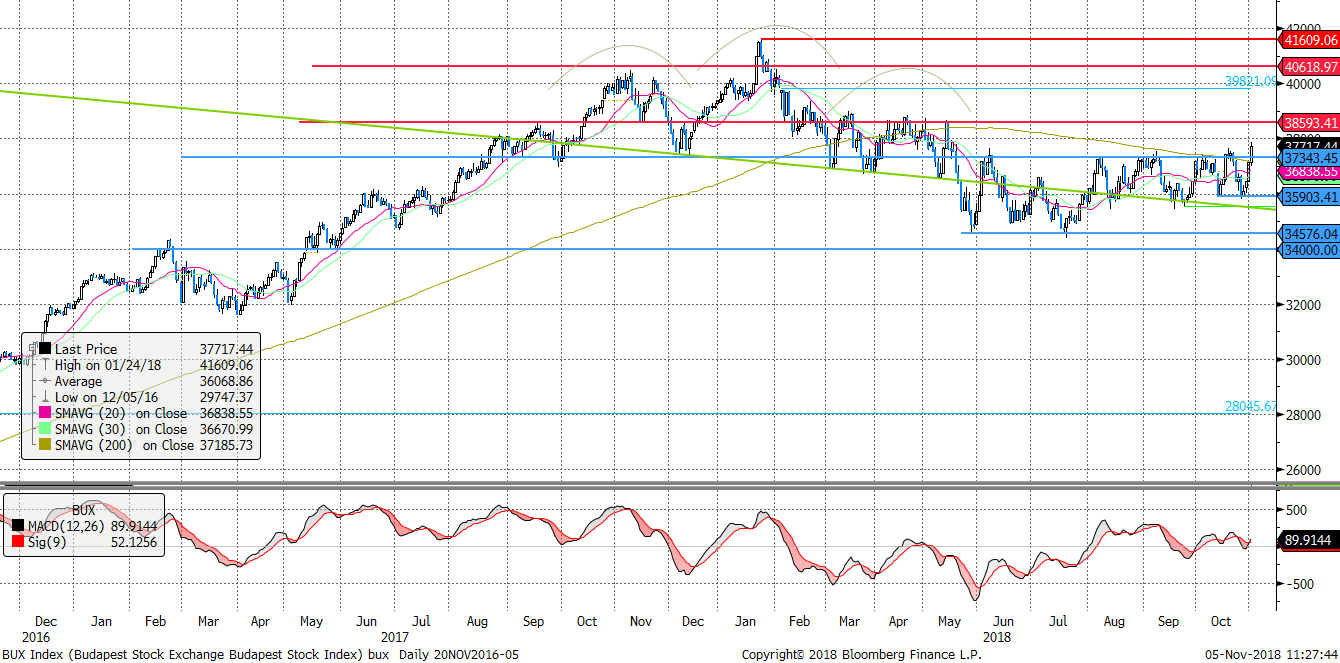This screenshot has width=1340, height=663.
Task: Click the blue 34000.00 support tag
Action: pyautogui.click(x=1310, y=249)
